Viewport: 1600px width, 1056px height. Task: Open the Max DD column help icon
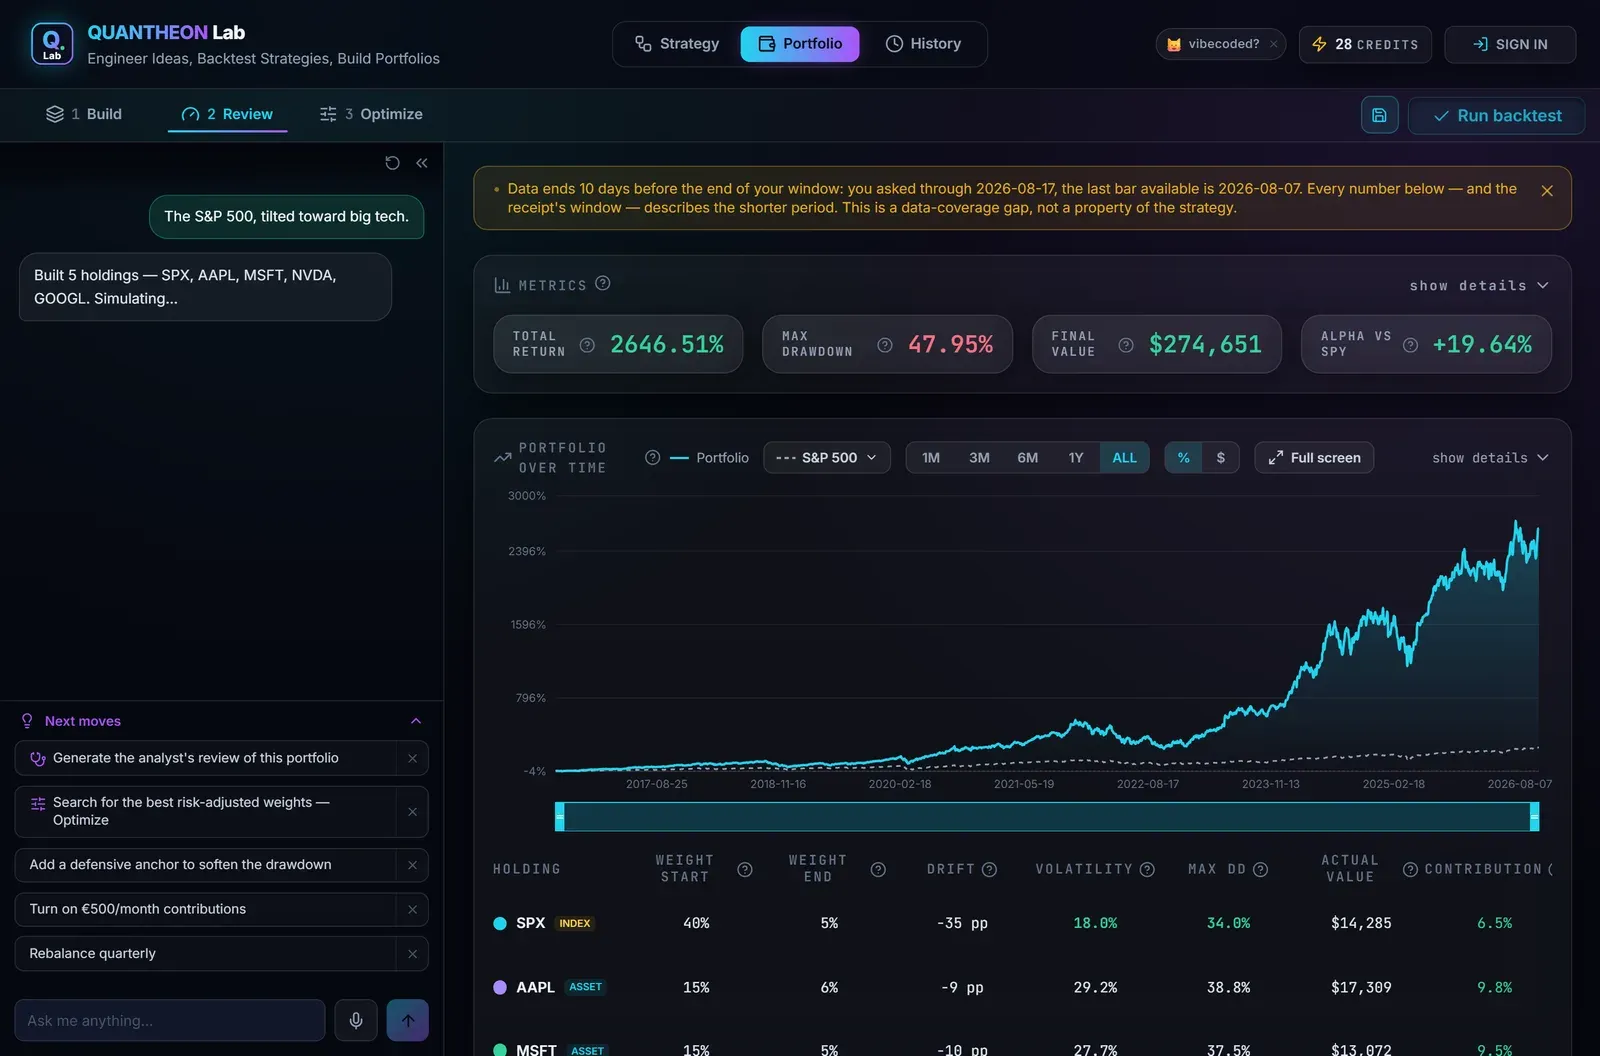tap(1260, 869)
